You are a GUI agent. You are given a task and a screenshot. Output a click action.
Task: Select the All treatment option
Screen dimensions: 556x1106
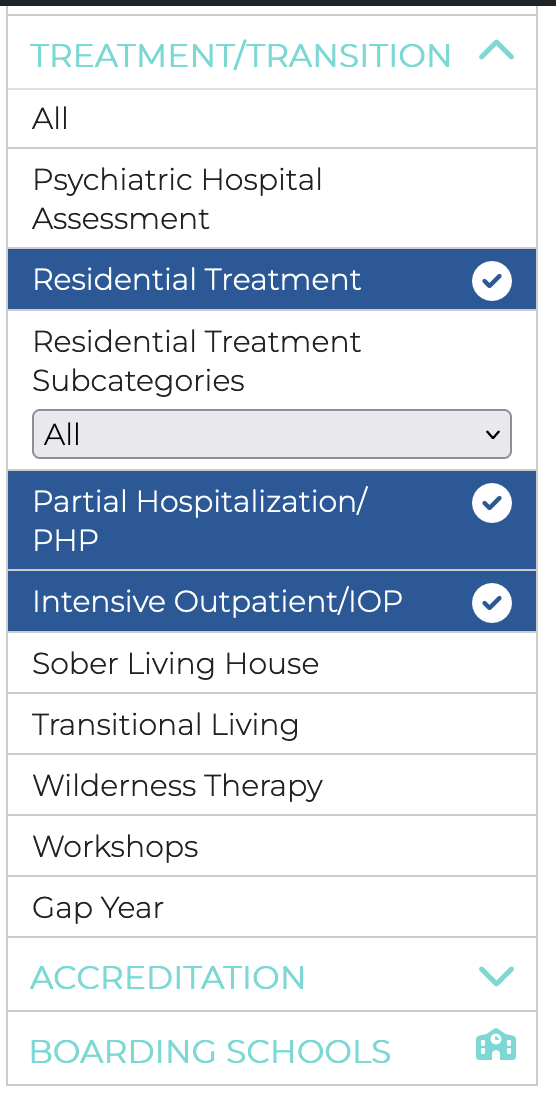(x=272, y=118)
